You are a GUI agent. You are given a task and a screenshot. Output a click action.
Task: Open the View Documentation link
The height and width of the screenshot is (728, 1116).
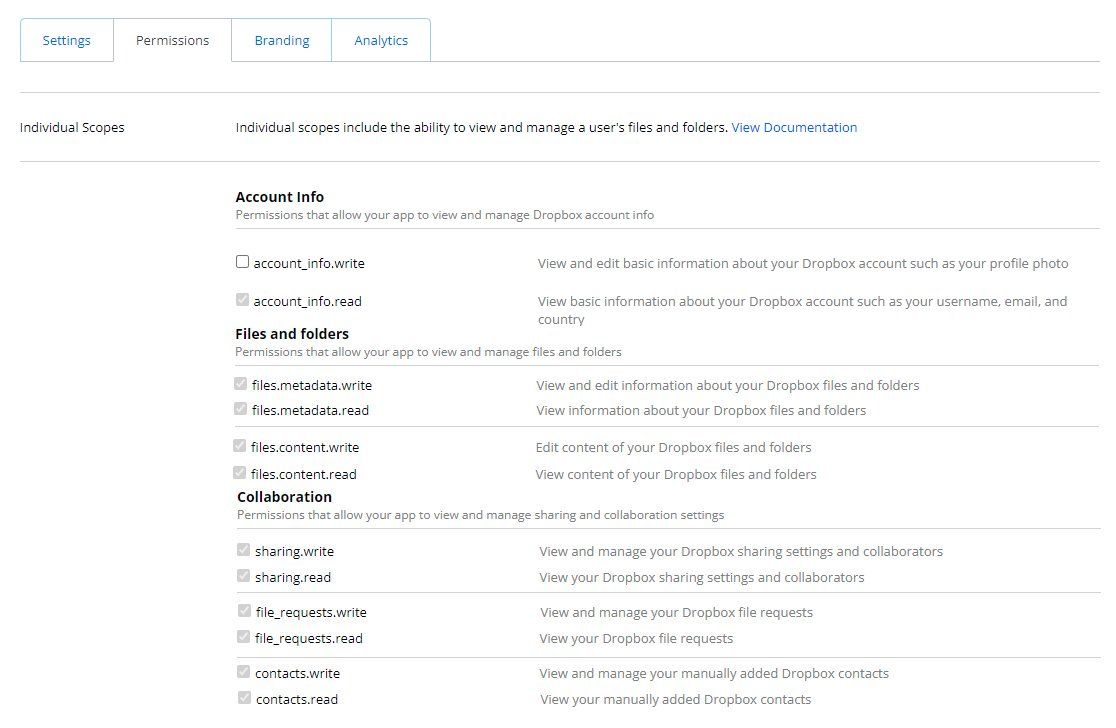point(794,128)
